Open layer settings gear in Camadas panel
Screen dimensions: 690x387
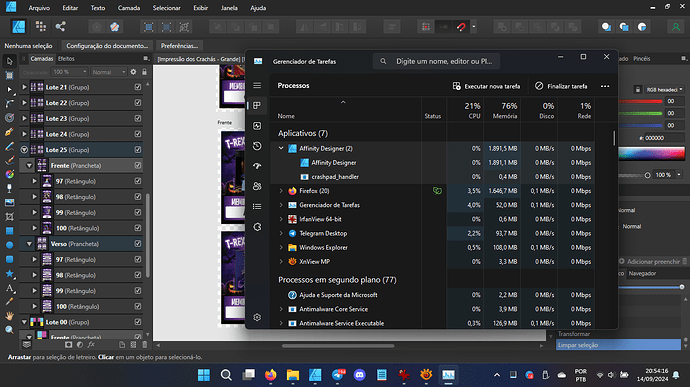click(x=133, y=72)
